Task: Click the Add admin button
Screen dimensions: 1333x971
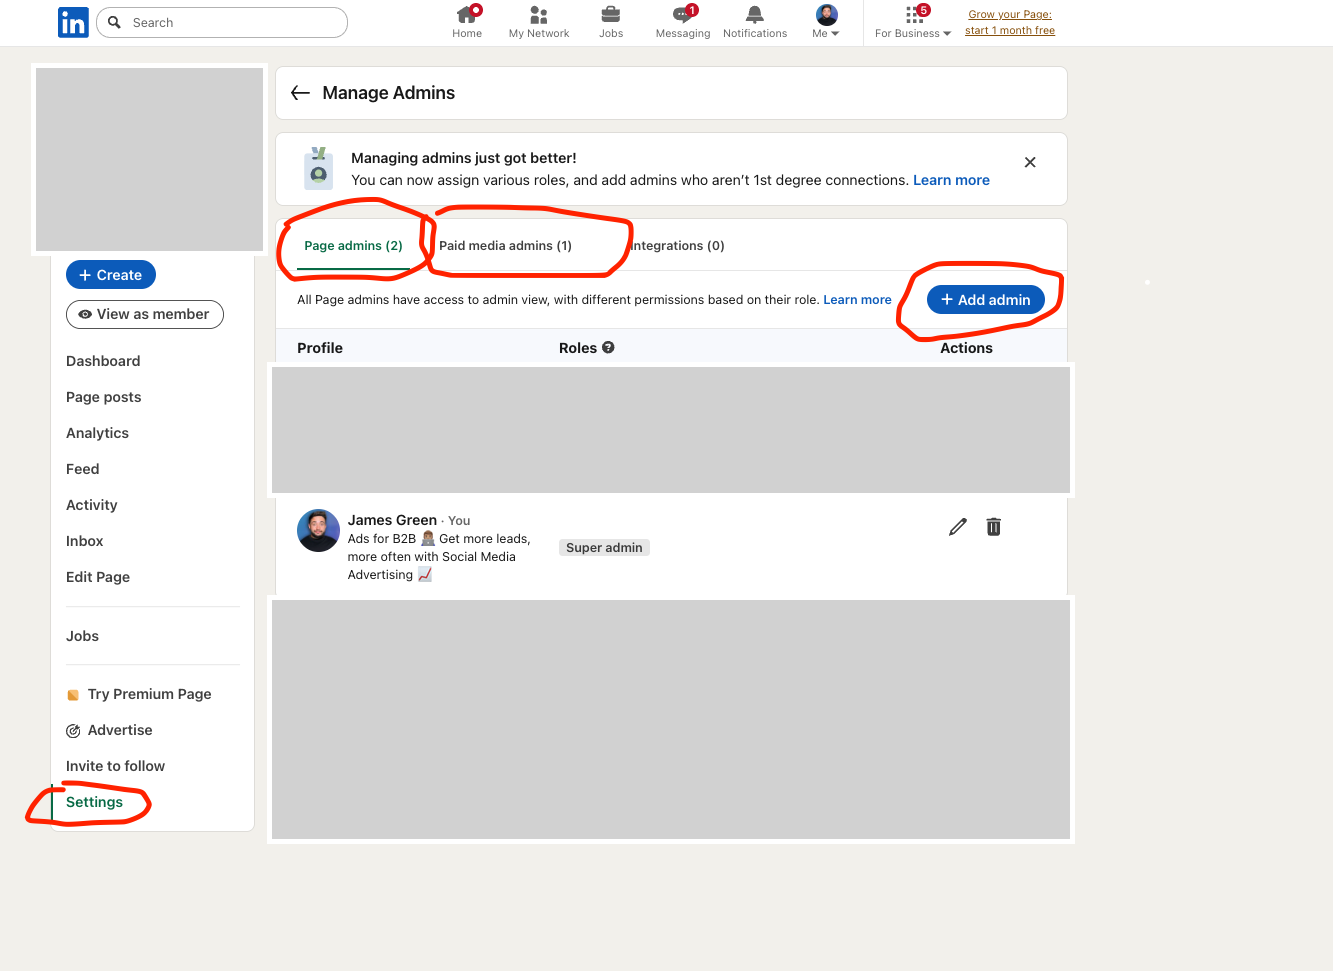Action: (x=986, y=300)
